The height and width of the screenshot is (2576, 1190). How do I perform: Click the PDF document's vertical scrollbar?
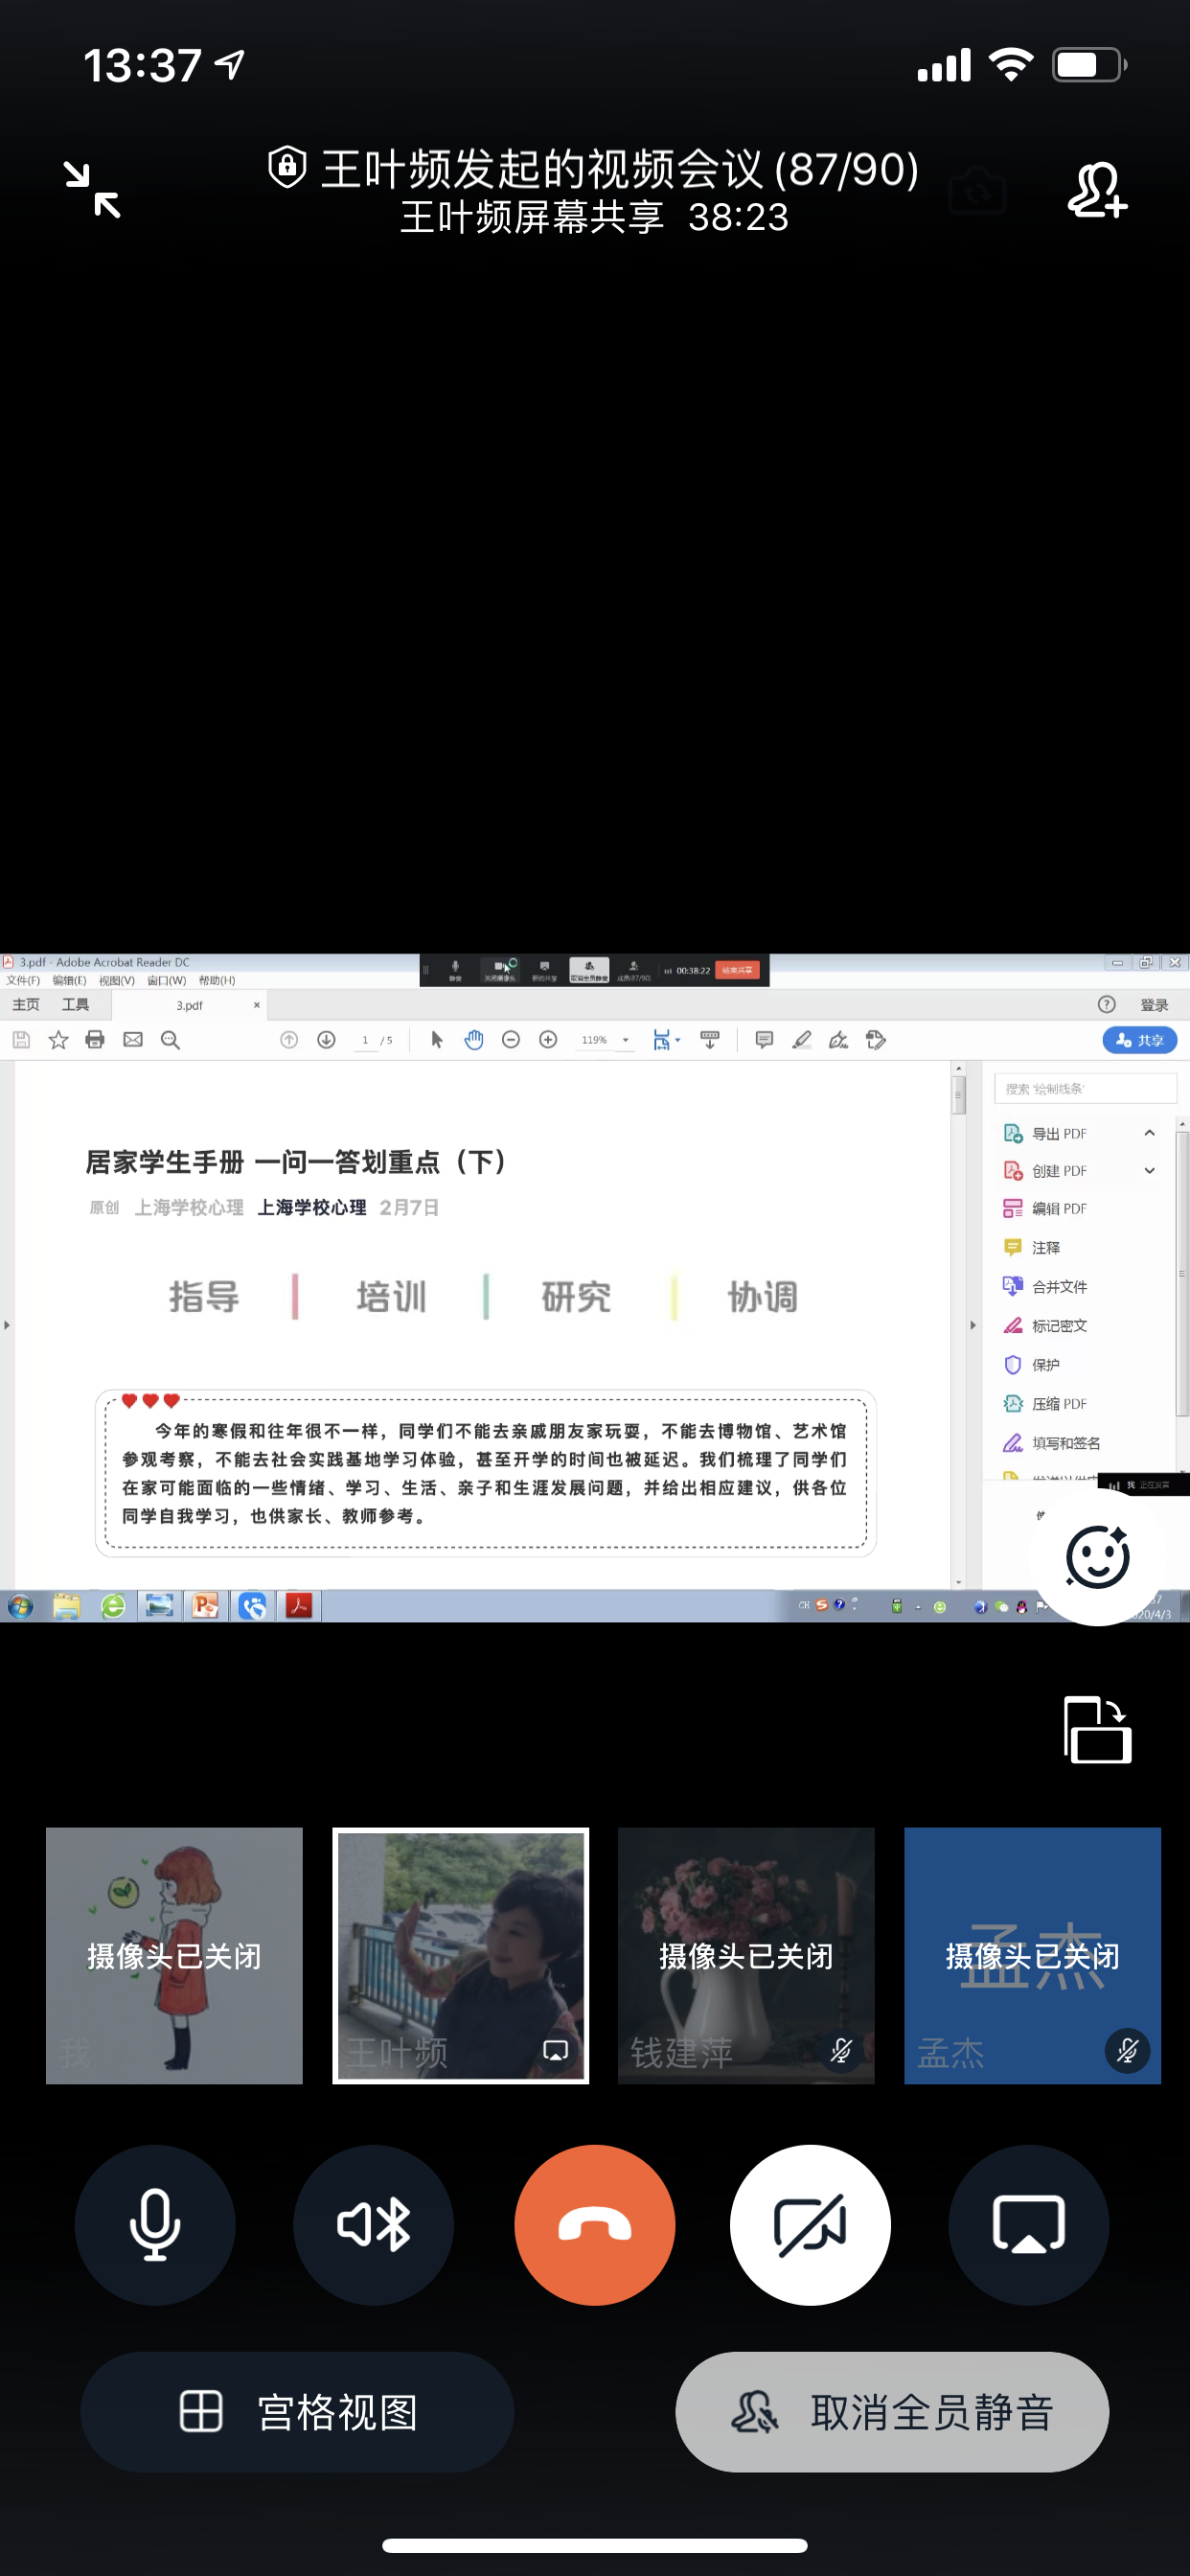(x=959, y=1300)
